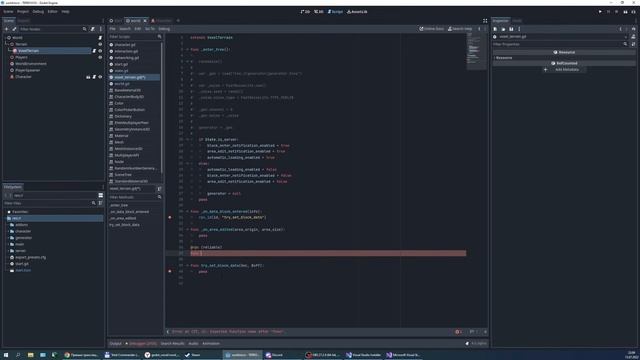Viewport: 640px width, 360px height.
Task: Switch to the Script workspace
Action: [x=336, y=11]
